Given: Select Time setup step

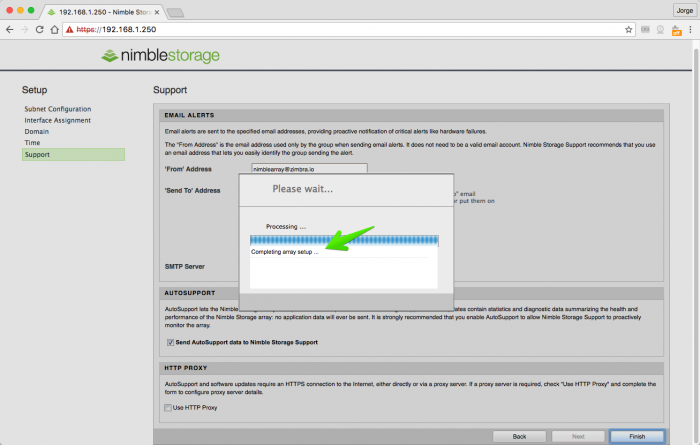Looking at the screenshot, I should (x=32, y=142).
